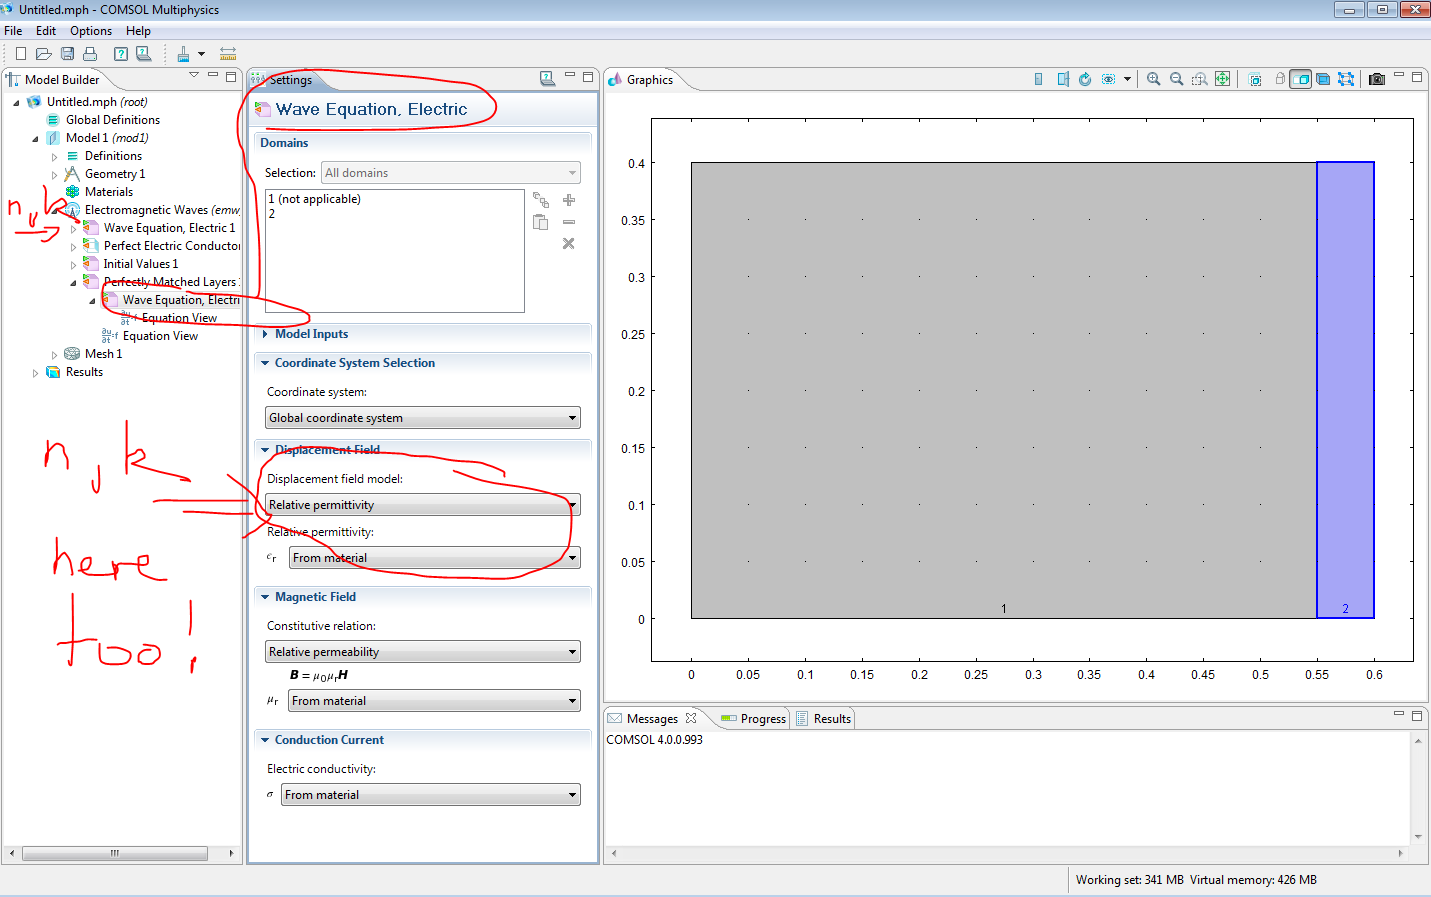Screen dimensions: 1431x897
Task: Open the Options menu
Action: [x=90, y=31]
